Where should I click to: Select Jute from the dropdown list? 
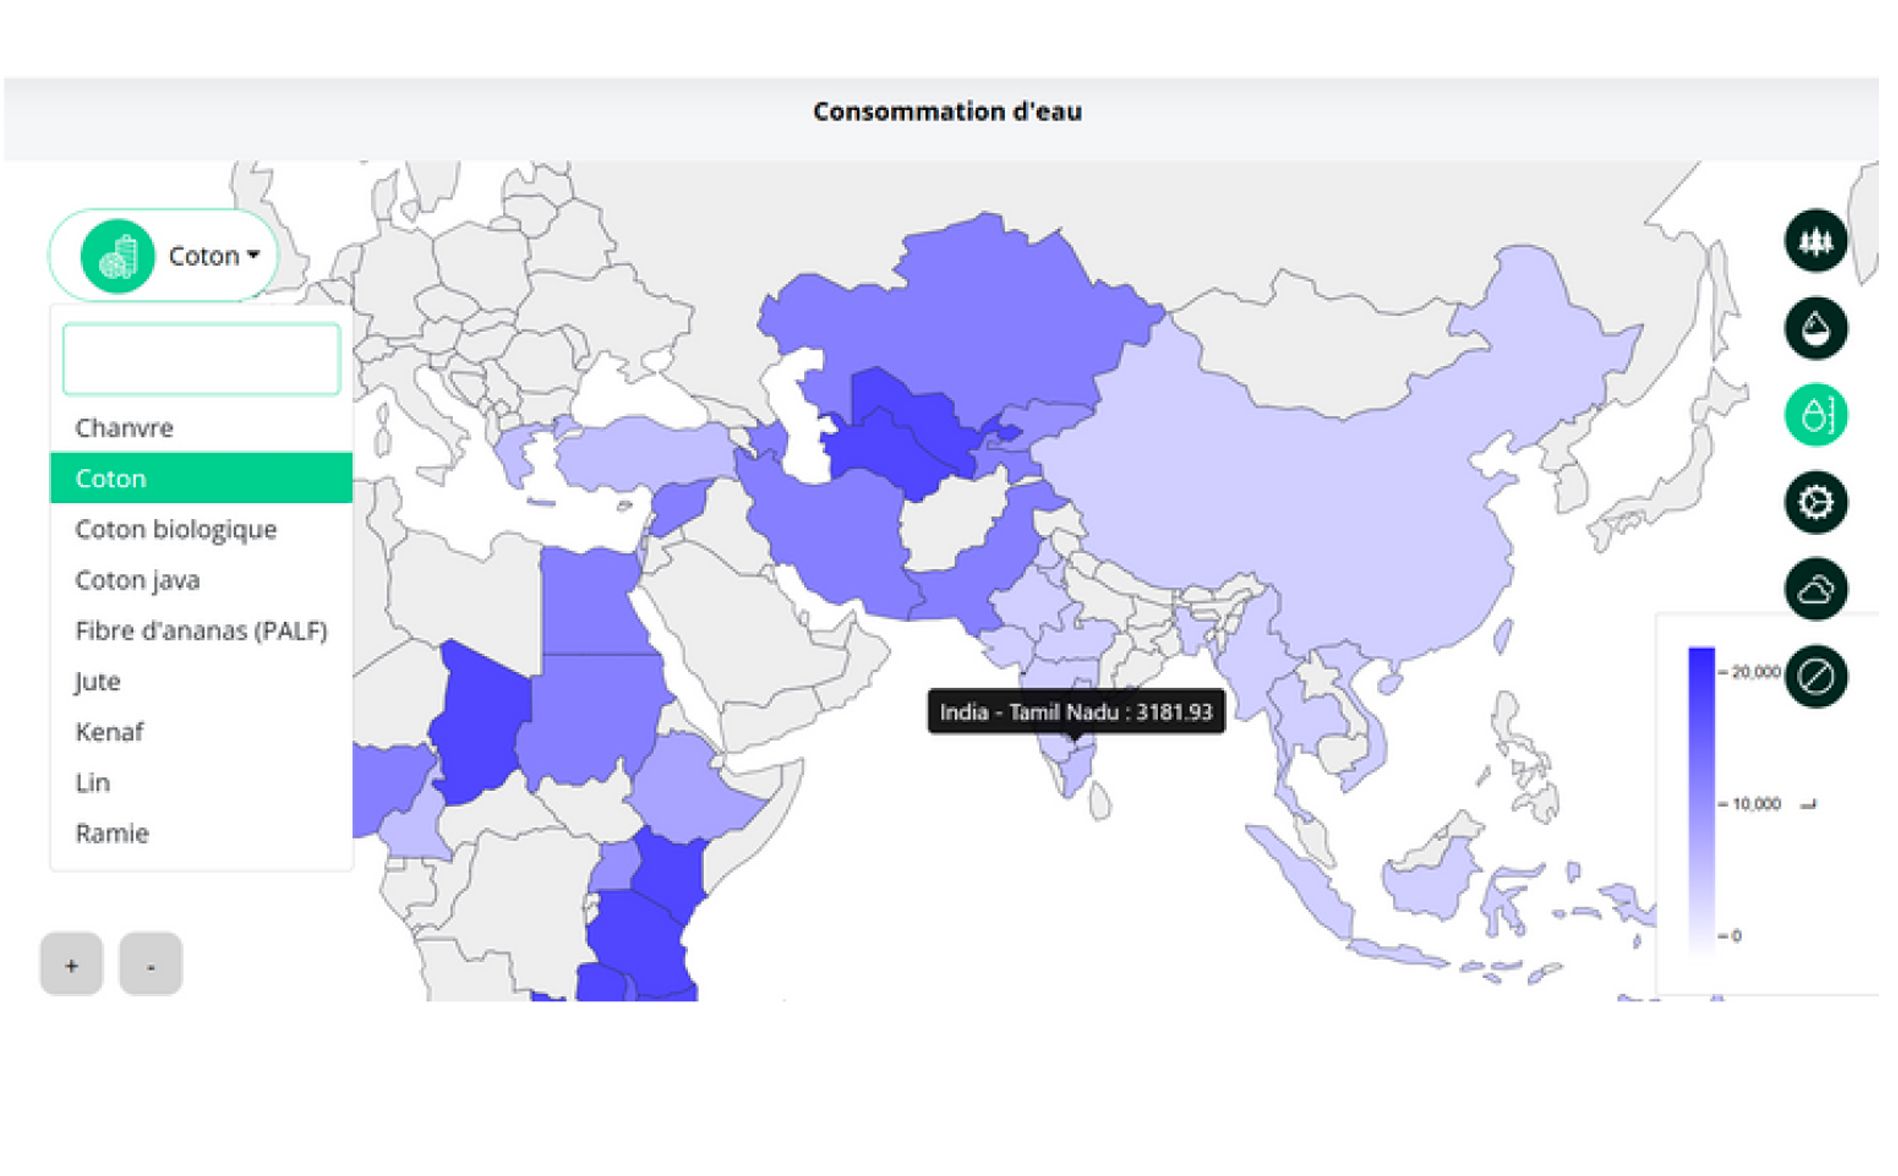pyautogui.click(x=98, y=682)
